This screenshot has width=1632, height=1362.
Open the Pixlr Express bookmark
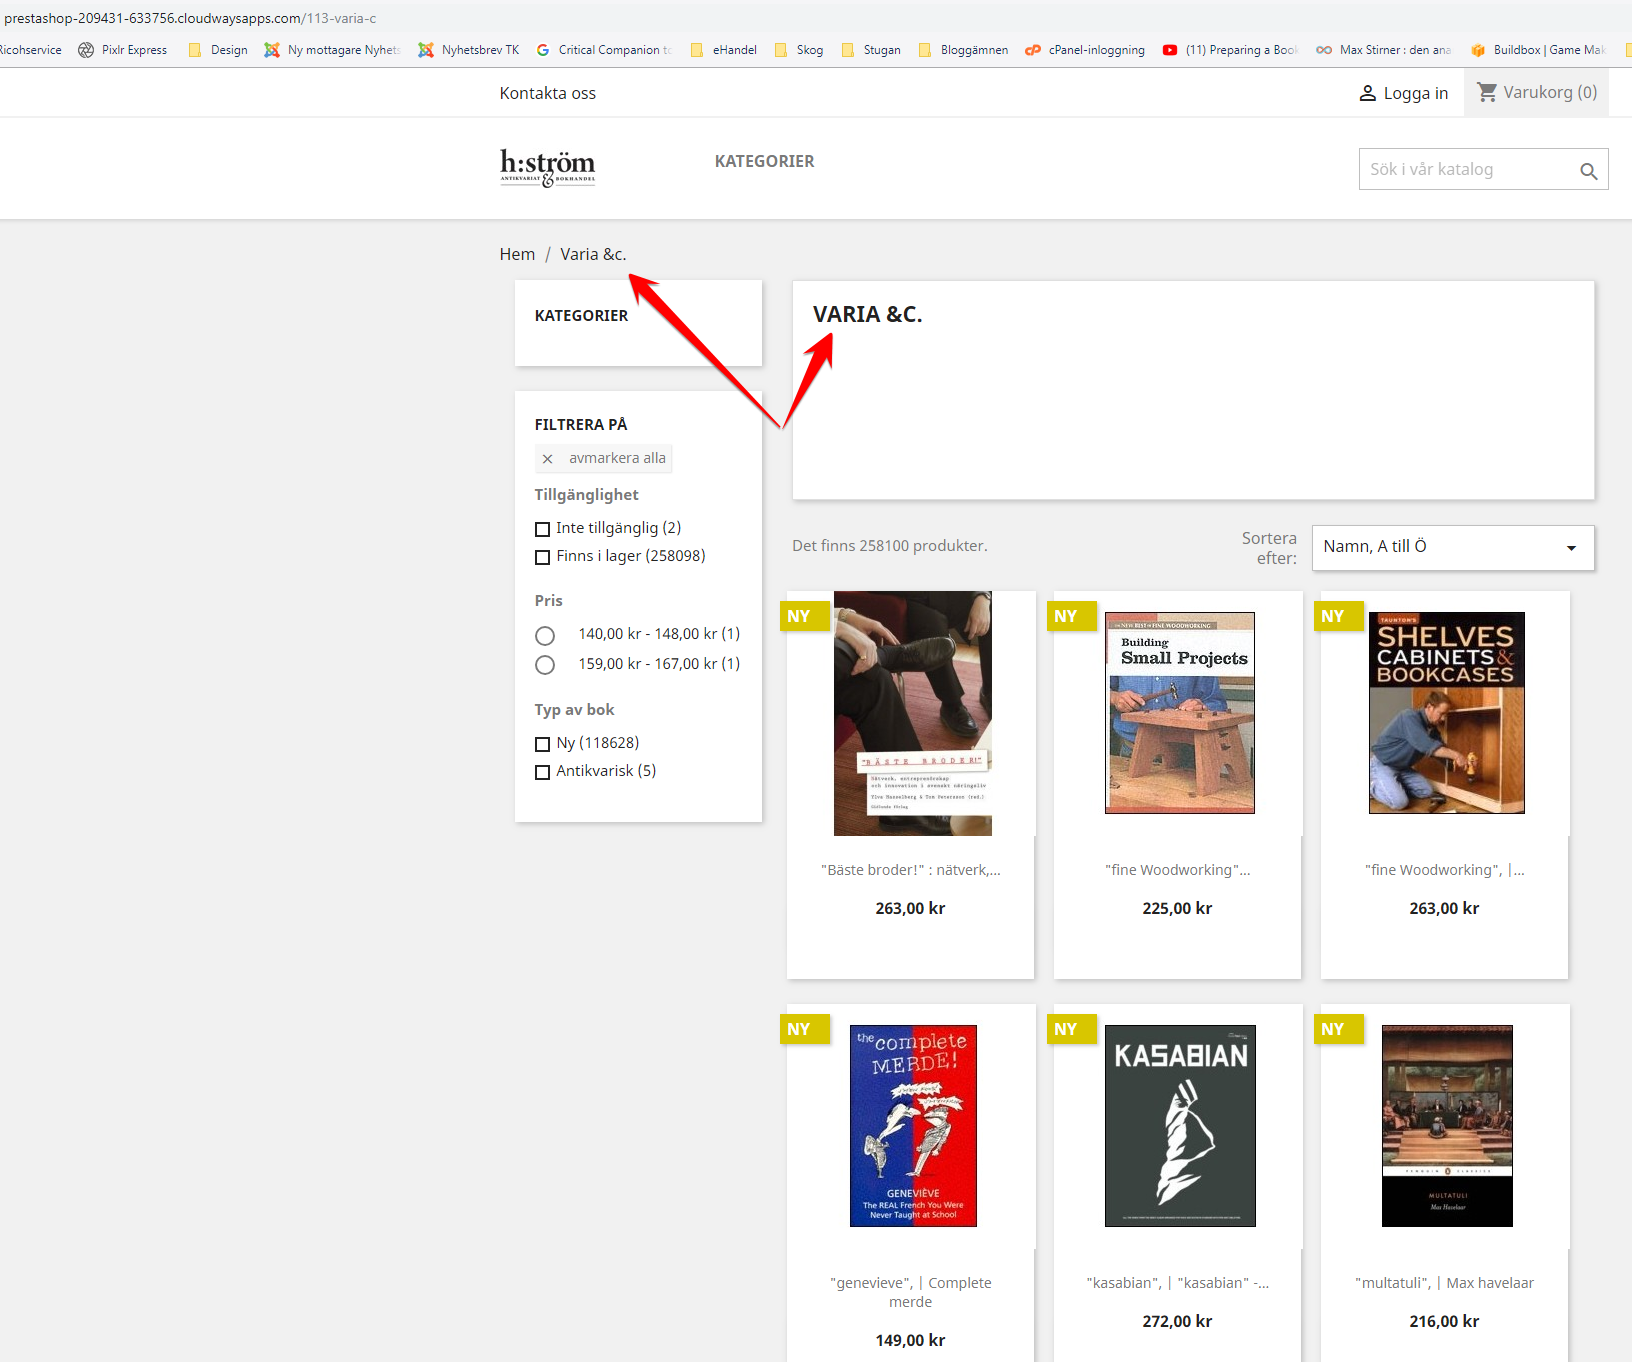click(123, 50)
